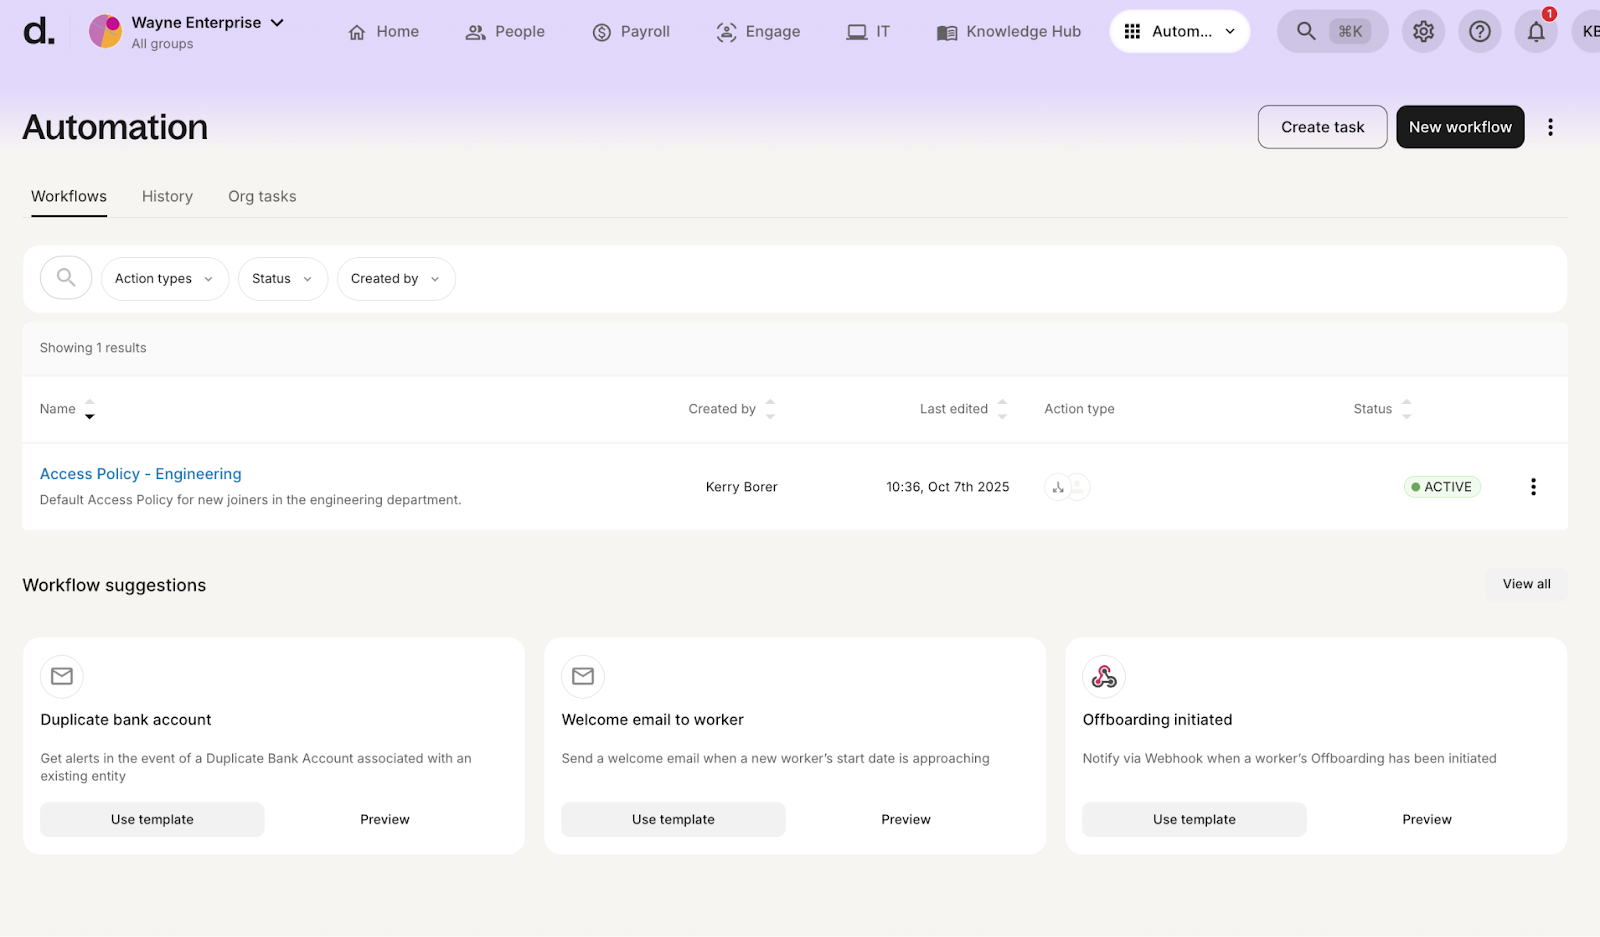Open row options for Access Policy workflow
Screen dimensions: 1600x937
(x=1532, y=487)
